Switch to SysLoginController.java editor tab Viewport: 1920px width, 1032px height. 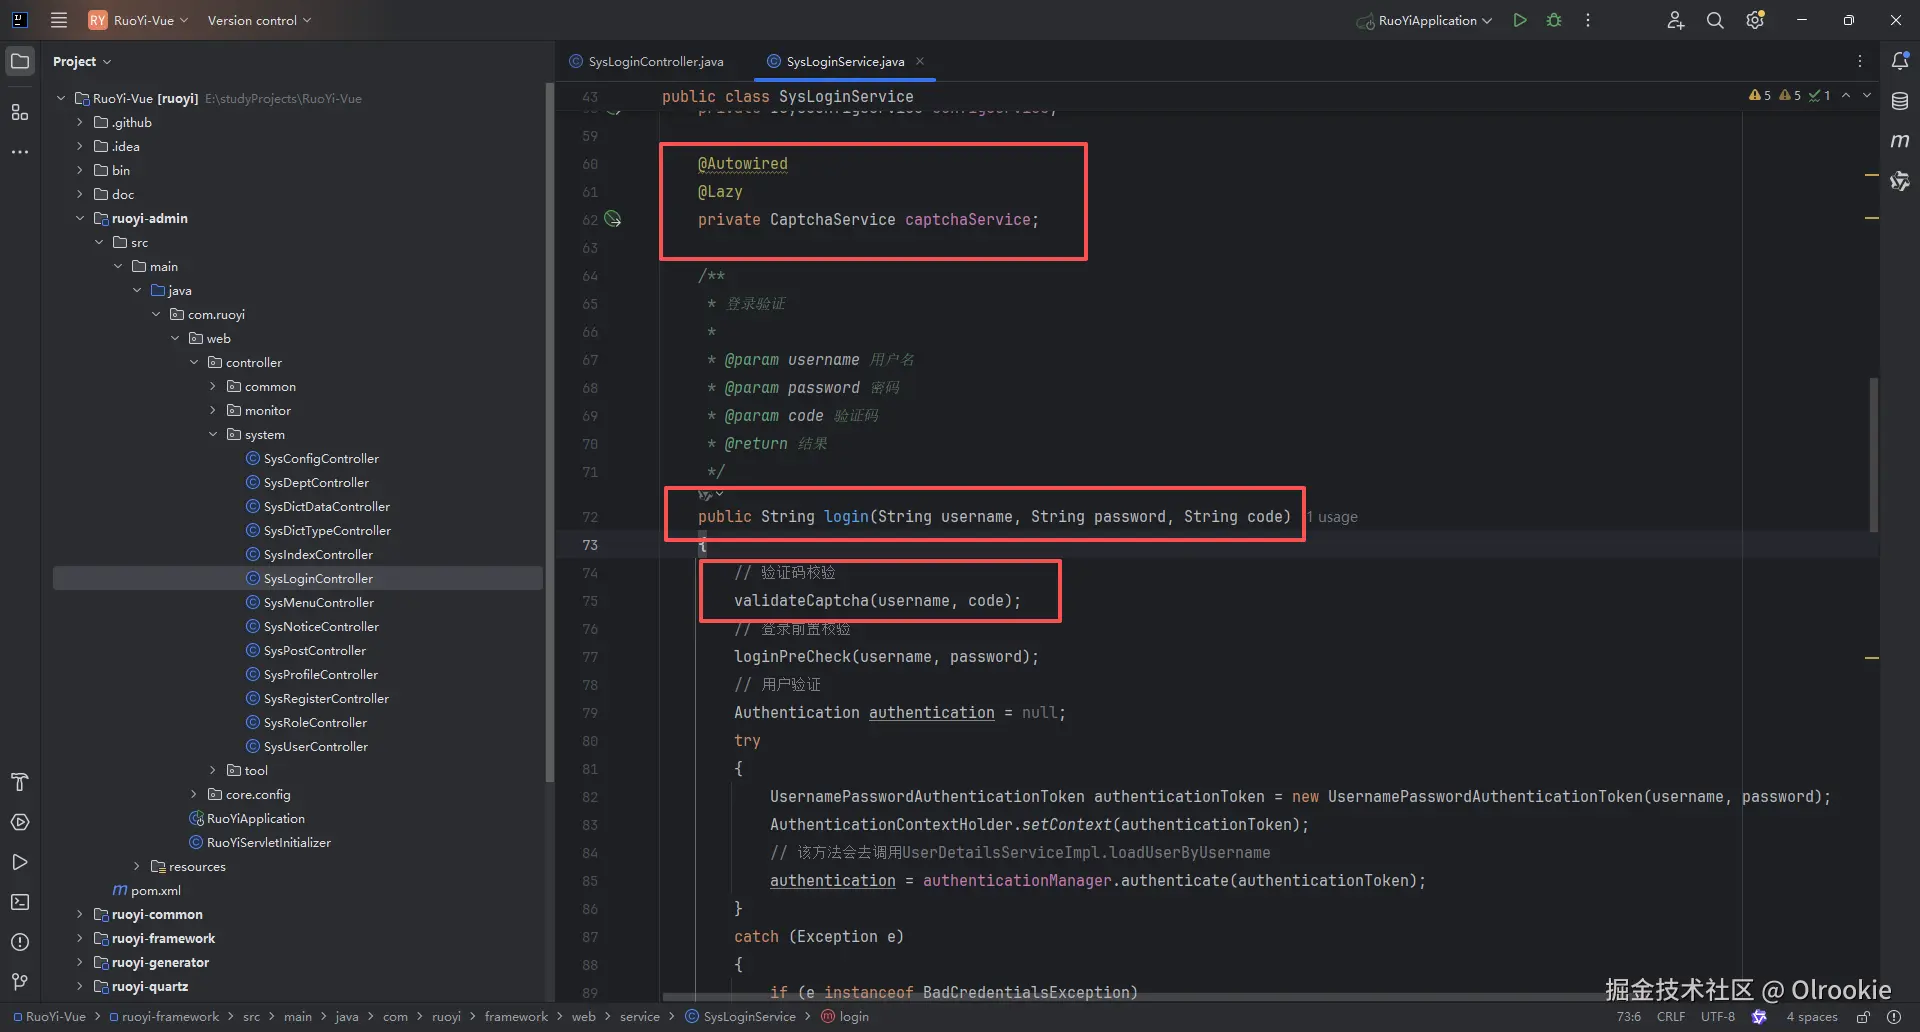click(647, 61)
